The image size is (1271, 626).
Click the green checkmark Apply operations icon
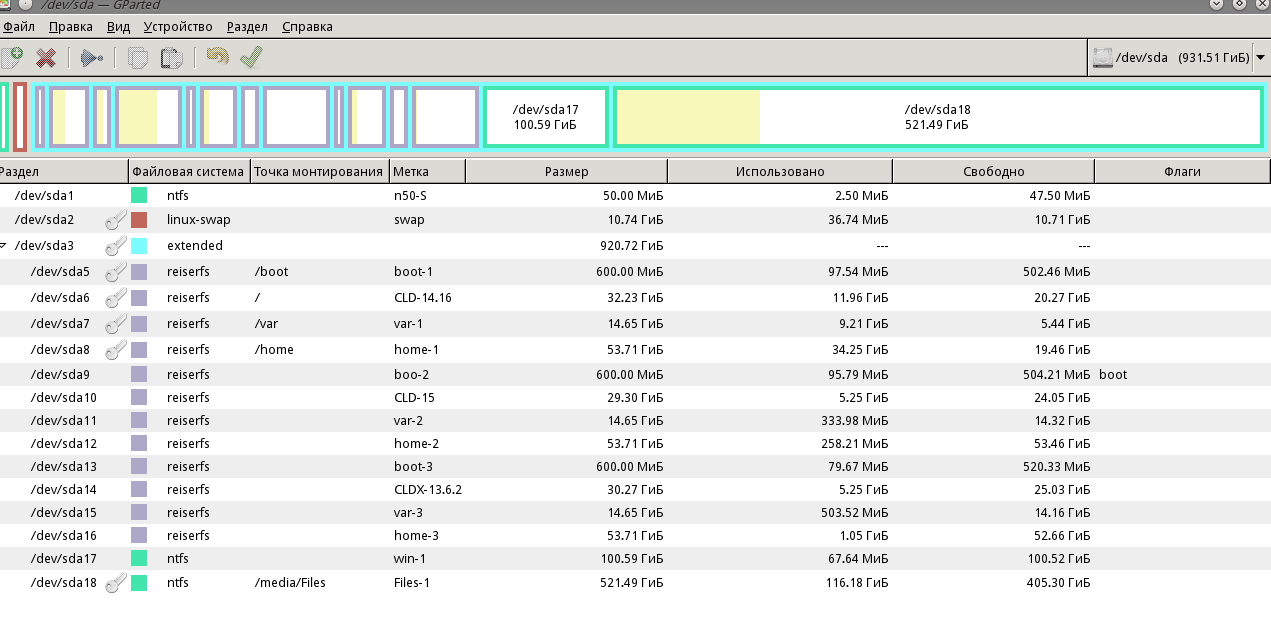[251, 56]
